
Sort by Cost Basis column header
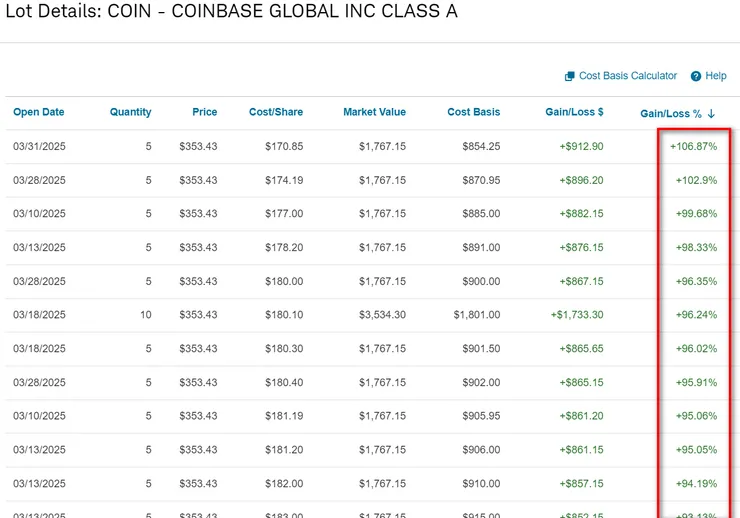tap(473, 112)
